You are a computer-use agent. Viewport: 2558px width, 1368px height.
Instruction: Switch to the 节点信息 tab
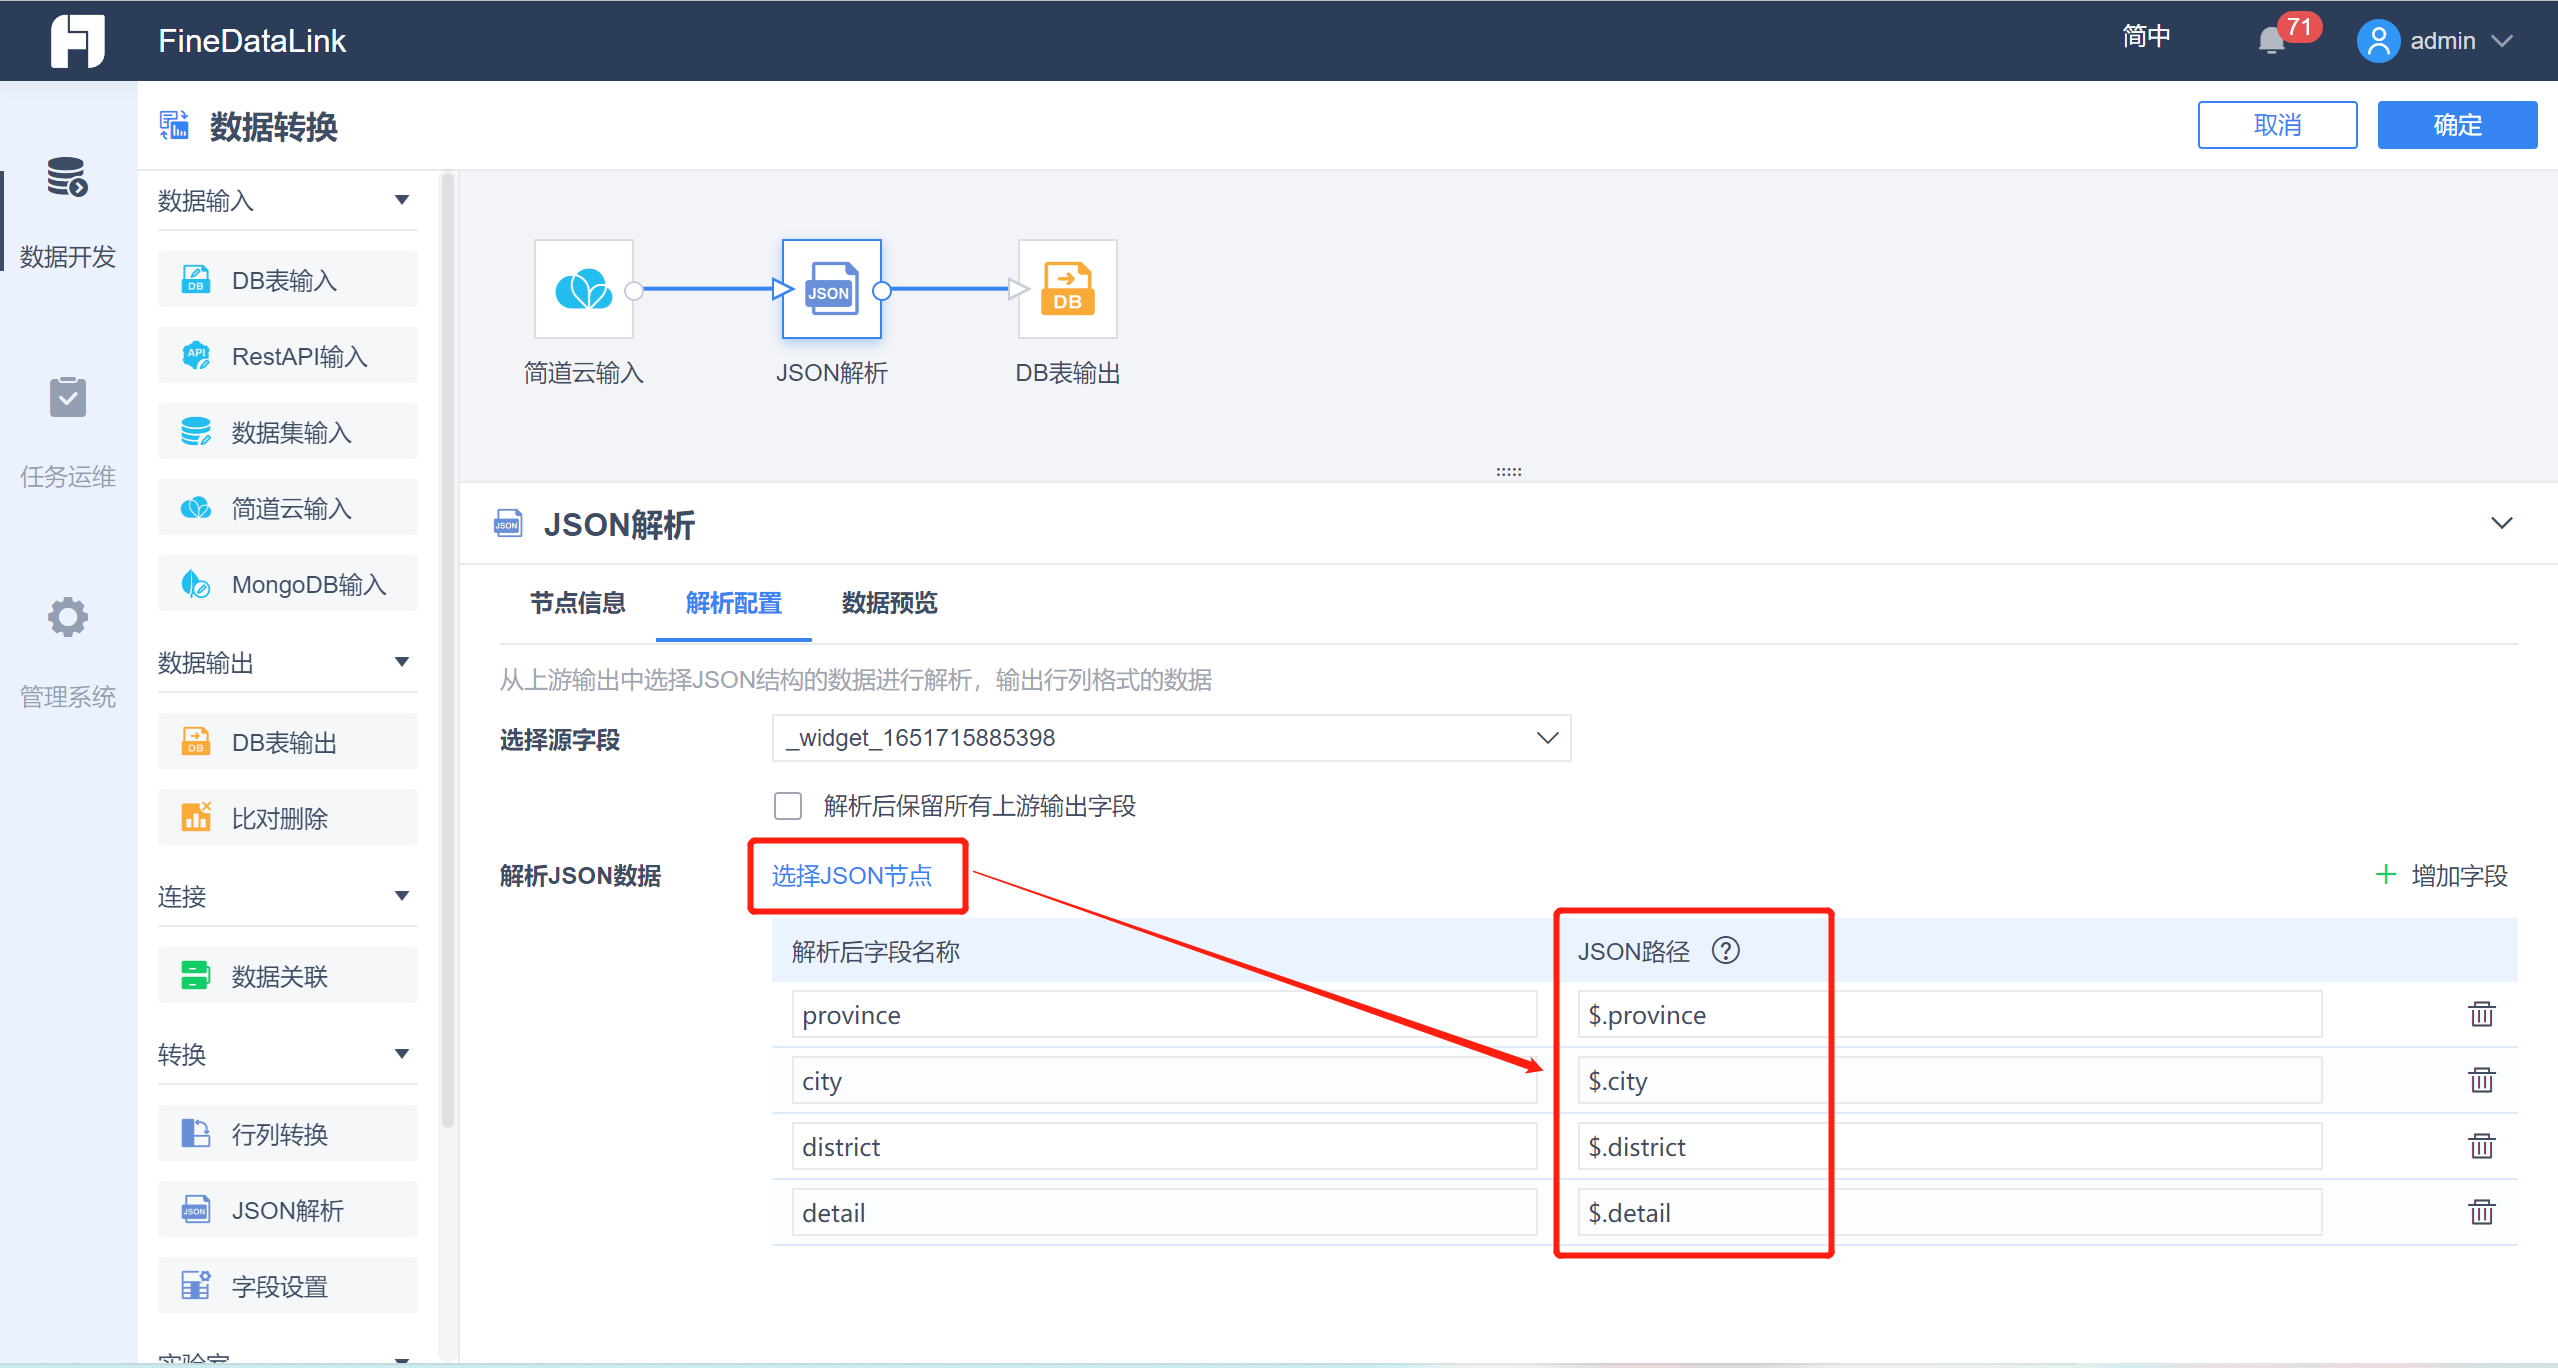pyautogui.click(x=577, y=603)
